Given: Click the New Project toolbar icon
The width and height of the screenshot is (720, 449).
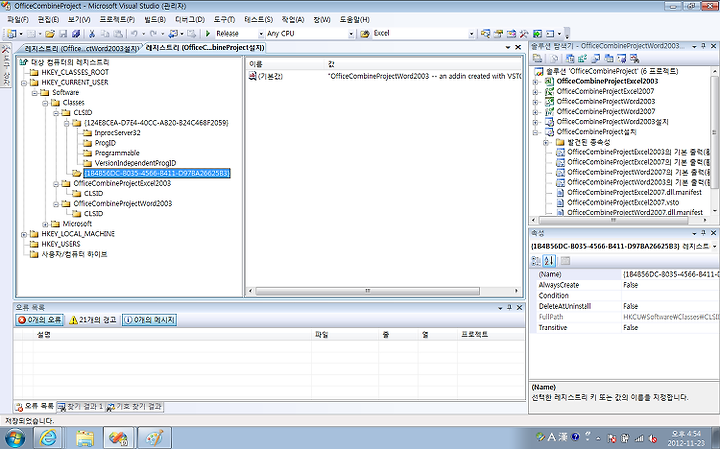Looking at the screenshot, I should point(11,34).
